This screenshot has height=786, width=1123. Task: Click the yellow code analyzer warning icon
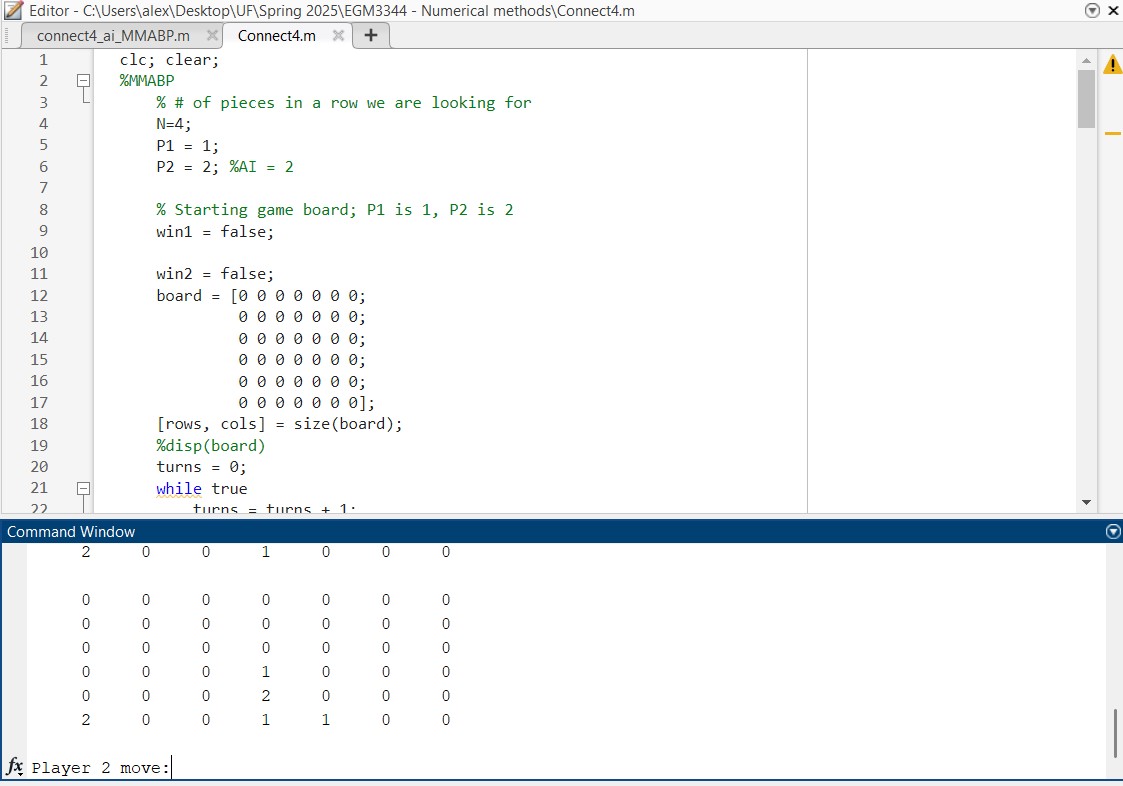click(1111, 65)
